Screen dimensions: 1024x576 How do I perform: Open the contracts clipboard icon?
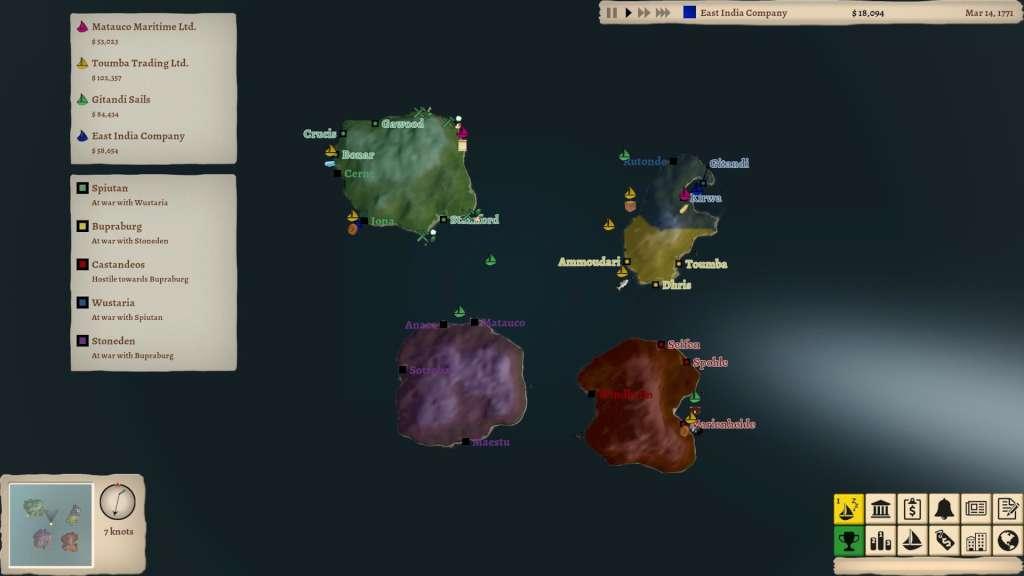[913, 511]
